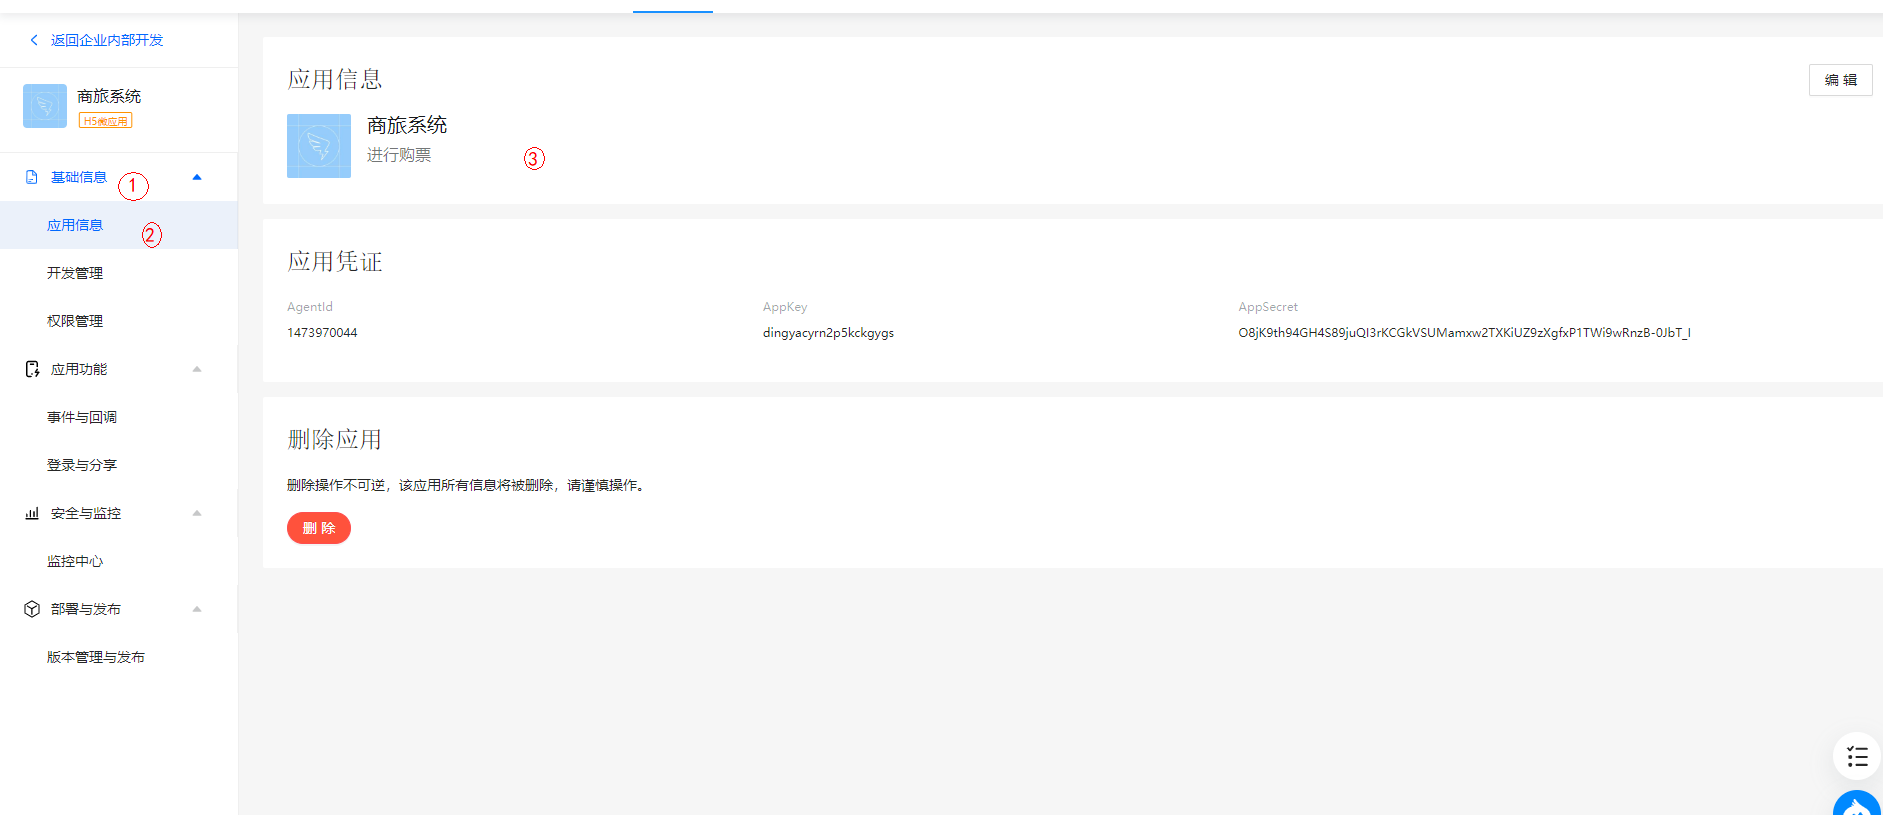Open 监控中心 from the sidebar
This screenshot has width=1883, height=815.
(75, 561)
